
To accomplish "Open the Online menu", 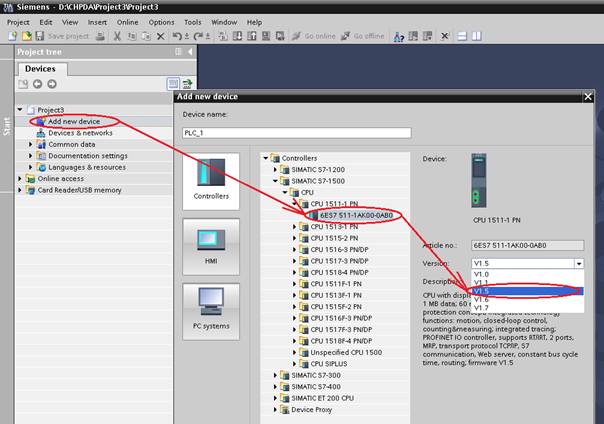I will [127, 21].
